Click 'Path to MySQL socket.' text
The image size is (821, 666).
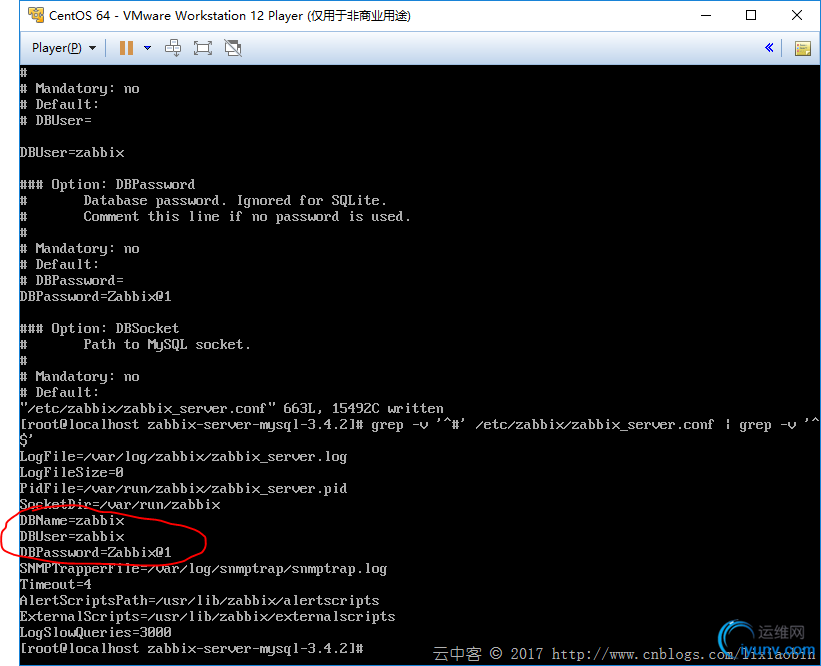tap(167, 345)
